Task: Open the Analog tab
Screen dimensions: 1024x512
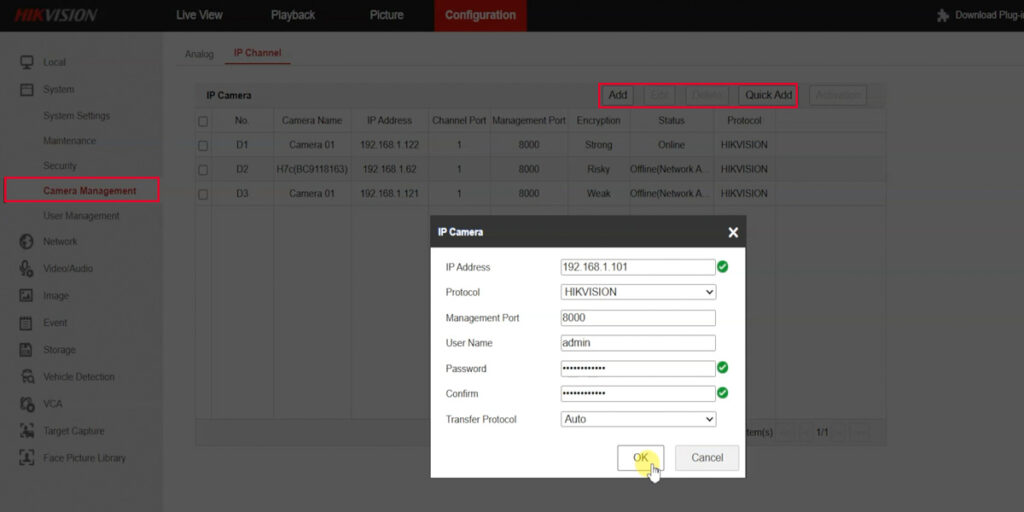Action: [x=199, y=53]
